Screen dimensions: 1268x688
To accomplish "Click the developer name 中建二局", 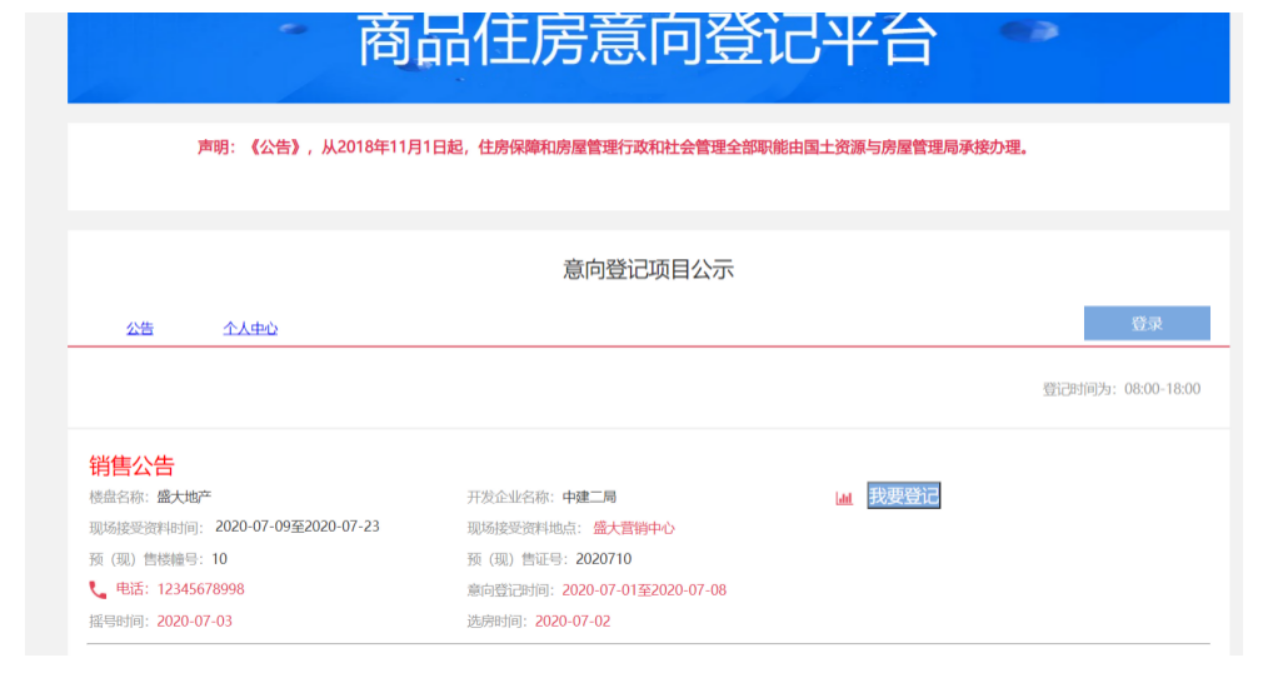I will coord(589,497).
